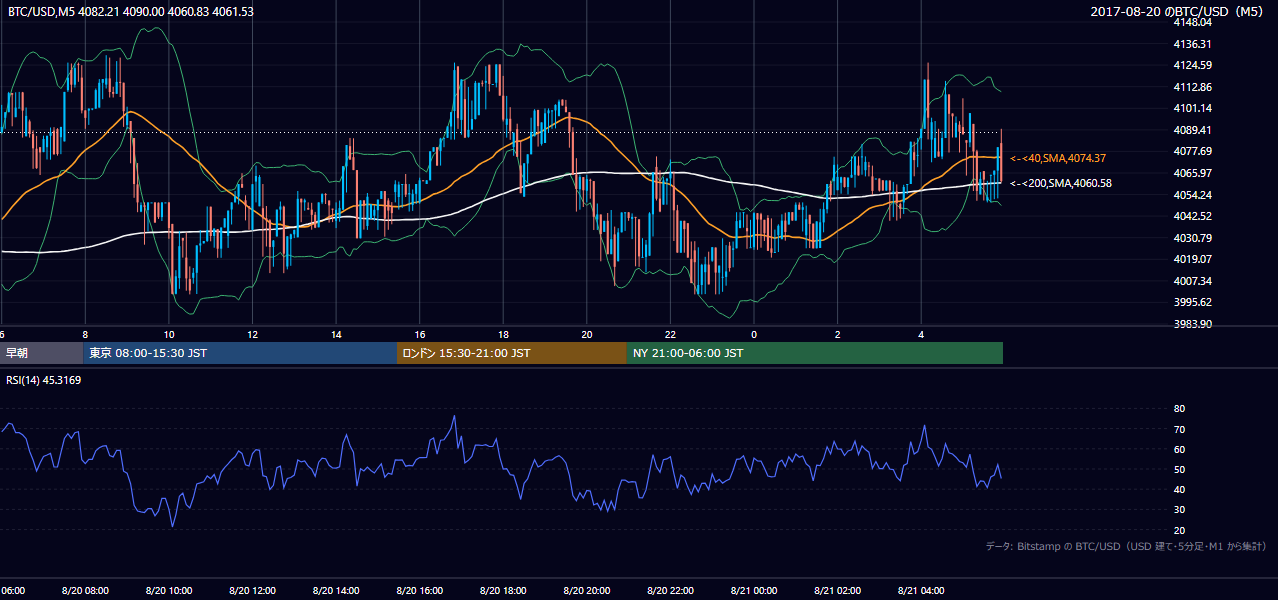Click the RSI 40 level label
Screen dimensions: 1278x600
[x=1179, y=489]
